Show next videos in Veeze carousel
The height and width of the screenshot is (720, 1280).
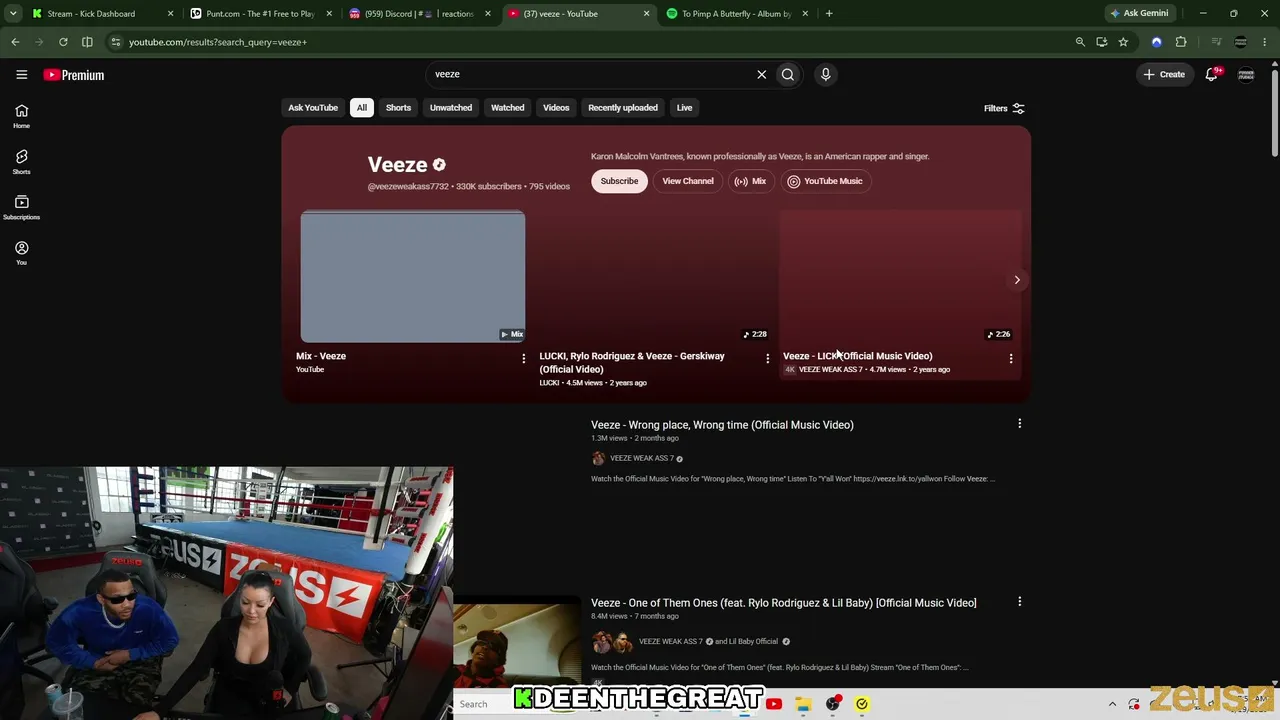tap(1017, 280)
